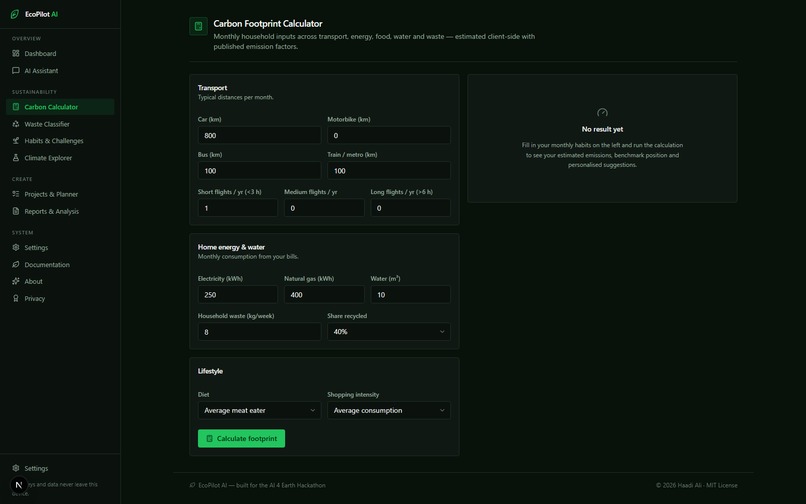Click the 'Home energy & water' heading
The image size is (806, 504).
(231, 247)
